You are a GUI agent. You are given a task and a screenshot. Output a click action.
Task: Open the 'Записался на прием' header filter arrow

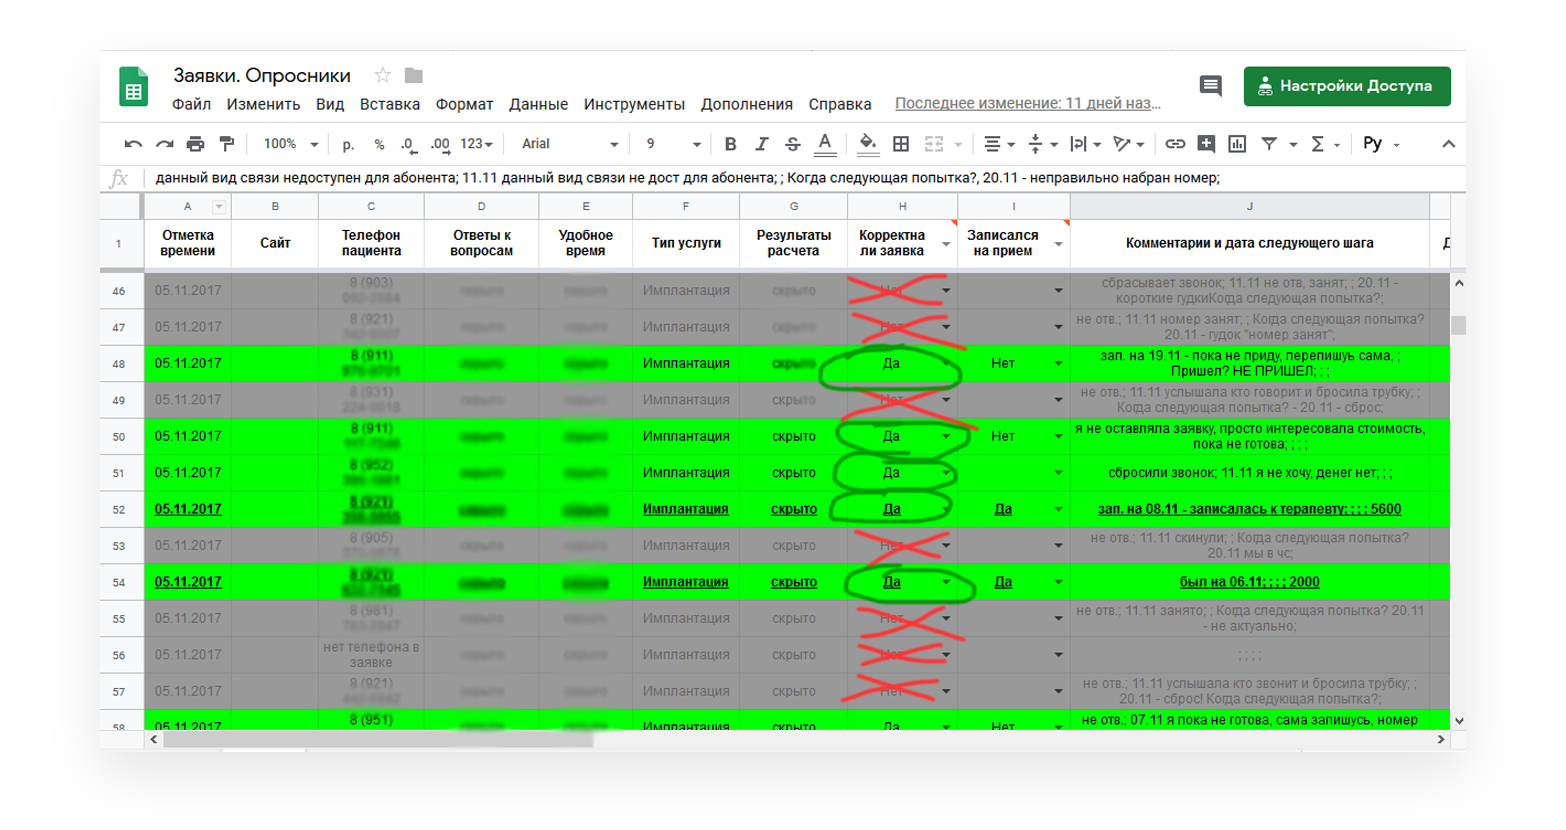1058,244
